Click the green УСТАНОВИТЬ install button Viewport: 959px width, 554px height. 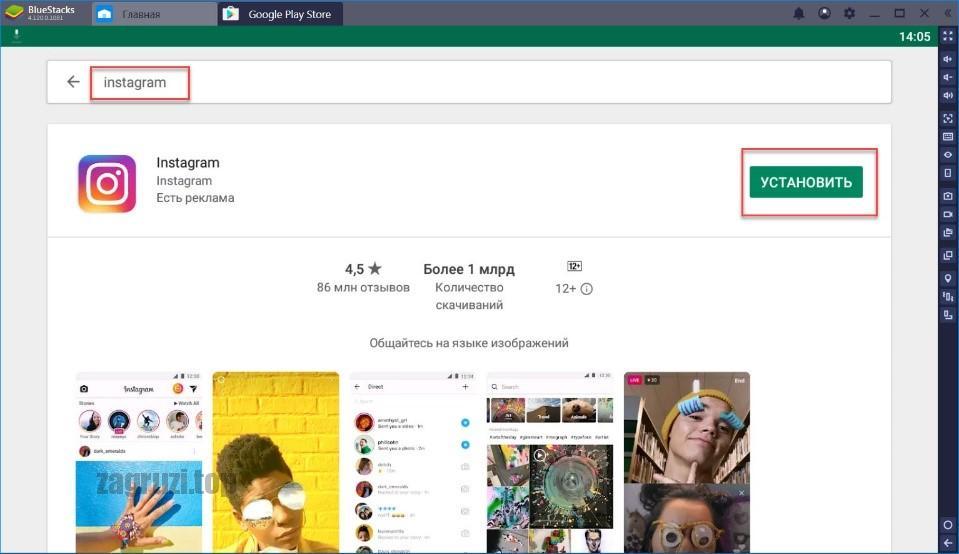pyautogui.click(x=805, y=182)
